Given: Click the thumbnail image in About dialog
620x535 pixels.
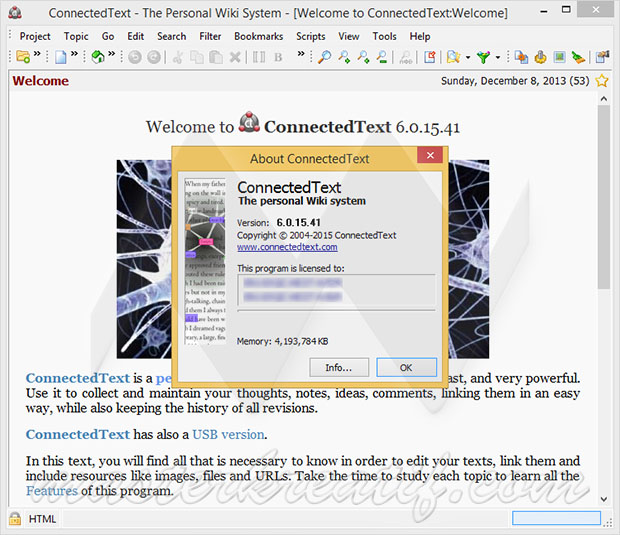Looking at the screenshot, I should tap(205, 261).
